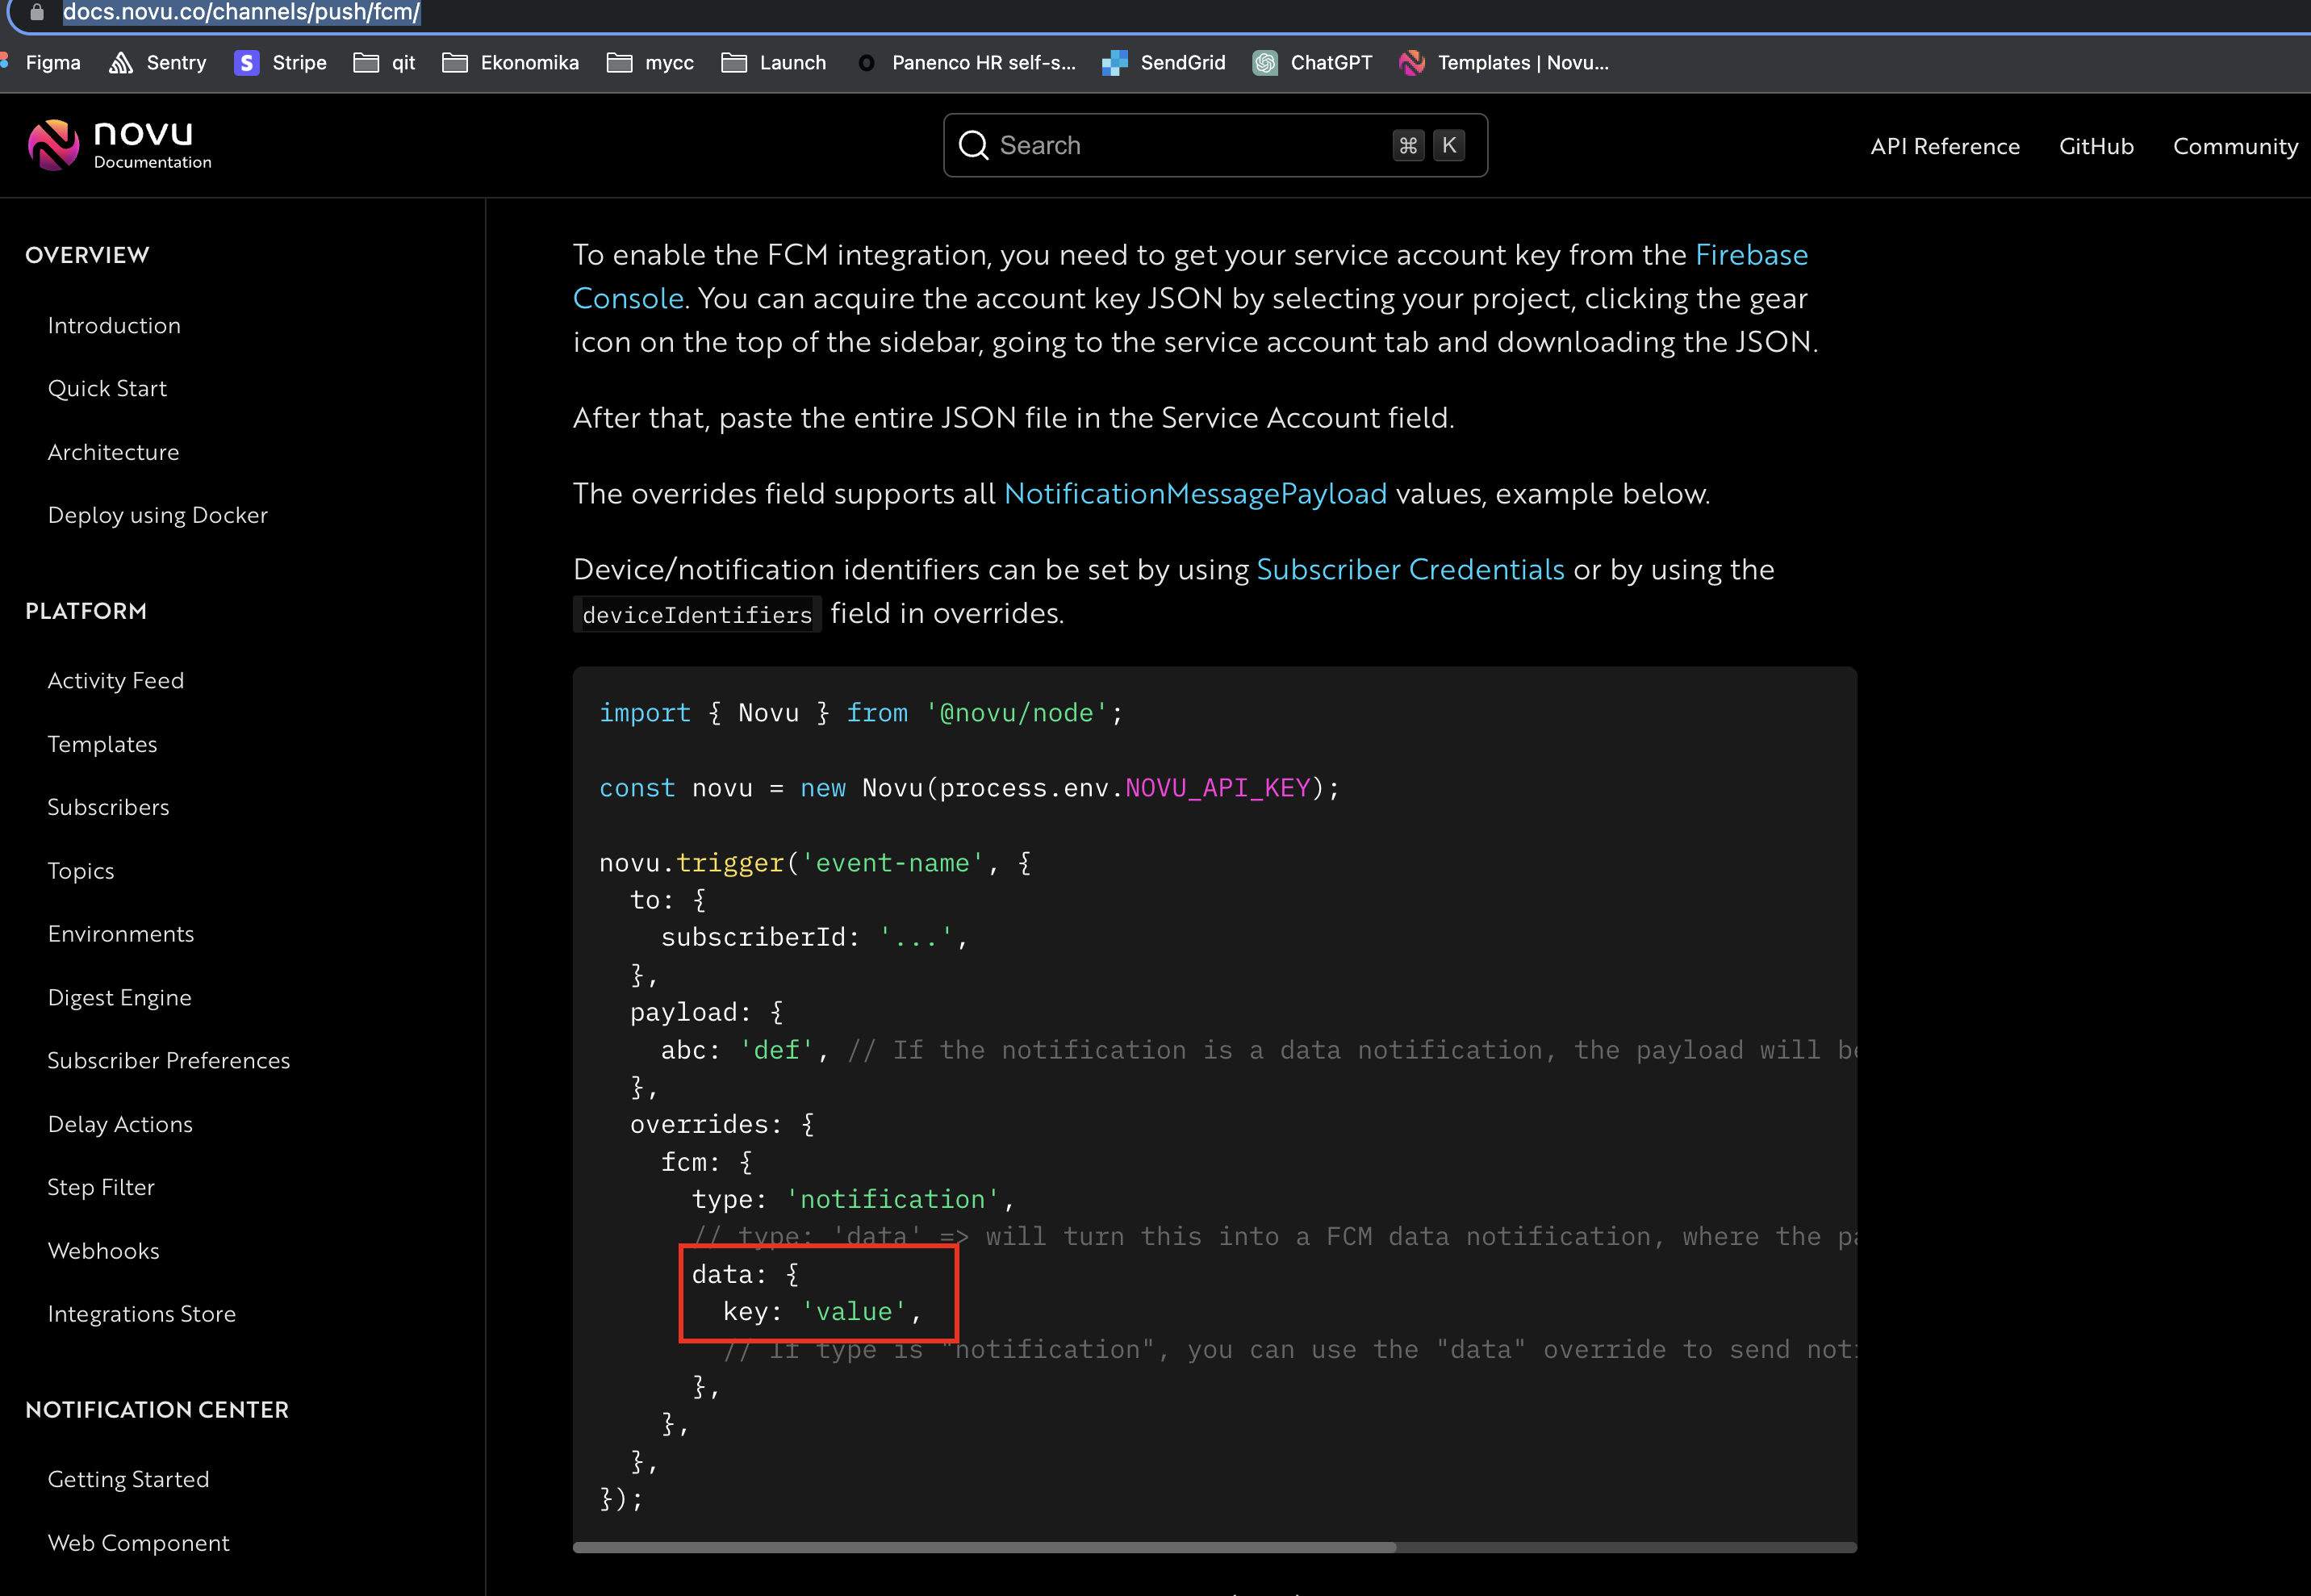Viewport: 2311px width, 1596px height.
Task: Go to Digest Engine in sidebar
Action: pyautogui.click(x=119, y=998)
